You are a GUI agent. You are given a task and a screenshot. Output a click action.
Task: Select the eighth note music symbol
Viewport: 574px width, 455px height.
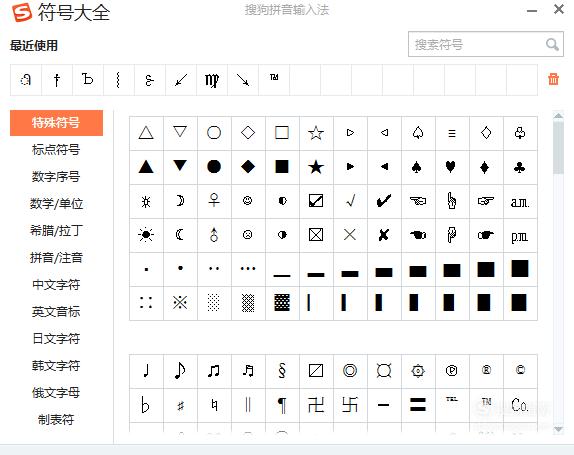(x=180, y=370)
